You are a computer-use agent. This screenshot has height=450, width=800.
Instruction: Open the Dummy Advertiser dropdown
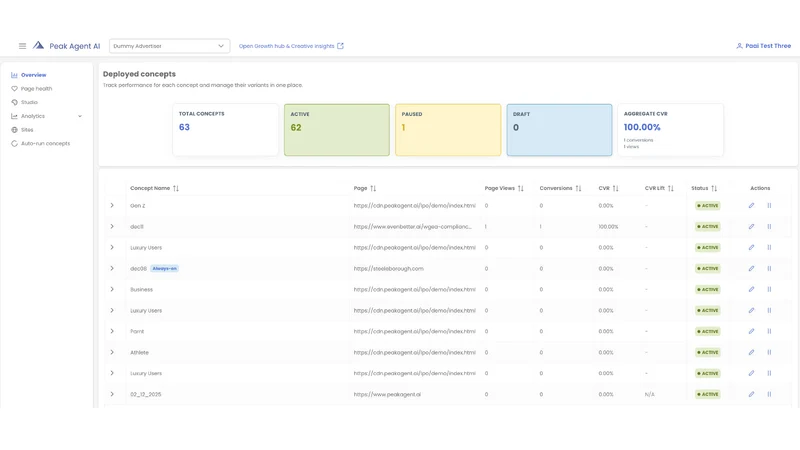[169, 46]
